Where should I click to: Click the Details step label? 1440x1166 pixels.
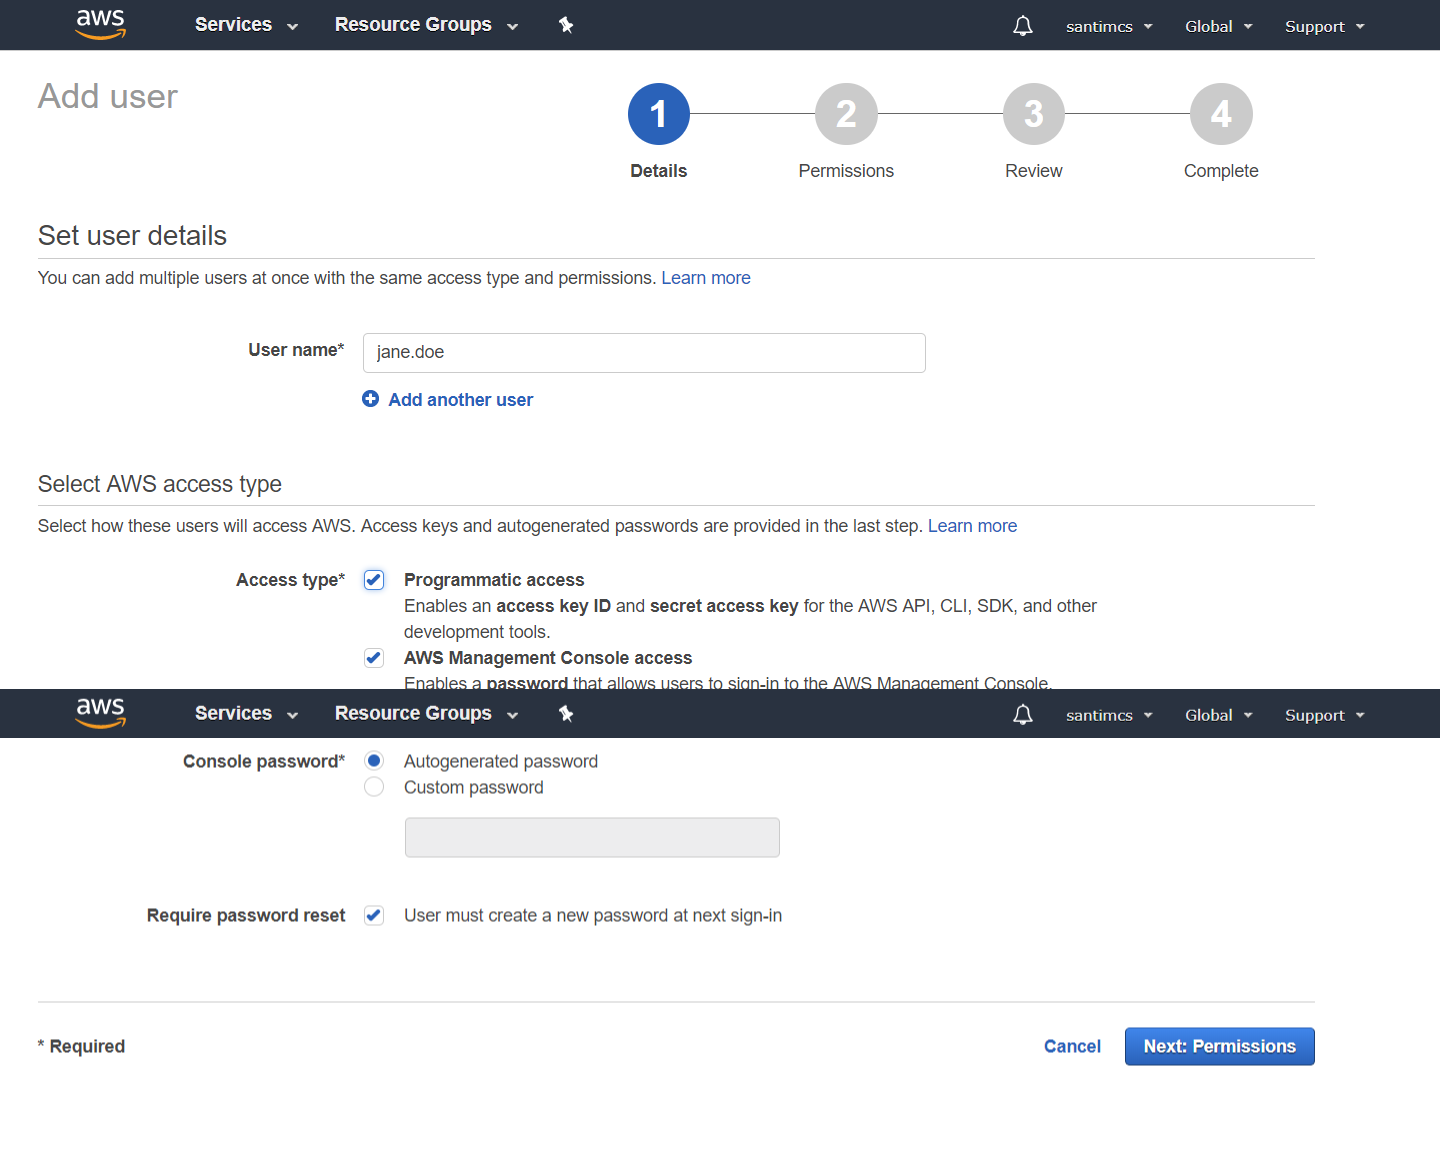pos(659,171)
